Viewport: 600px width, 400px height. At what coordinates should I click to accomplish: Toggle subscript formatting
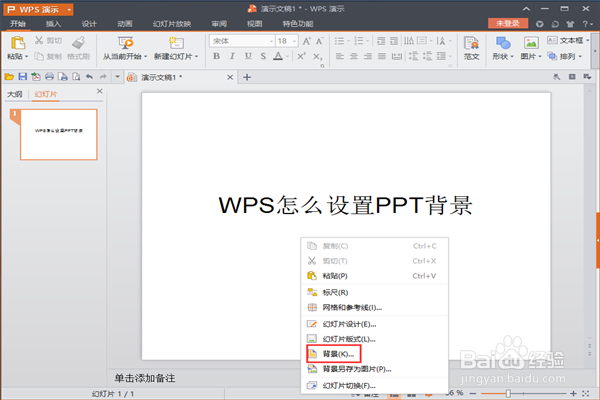317,57
